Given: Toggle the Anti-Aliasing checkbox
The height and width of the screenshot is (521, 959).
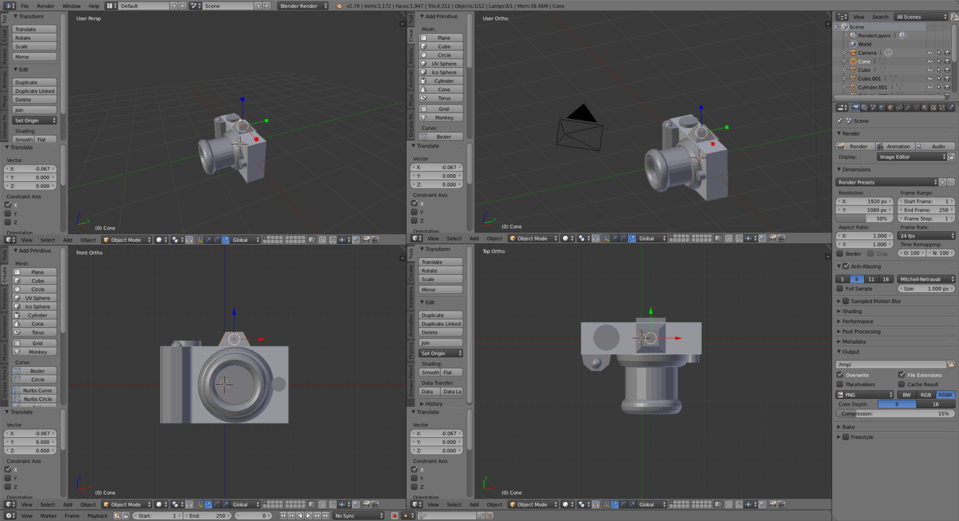Looking at the screenshot, I should 846,266.
